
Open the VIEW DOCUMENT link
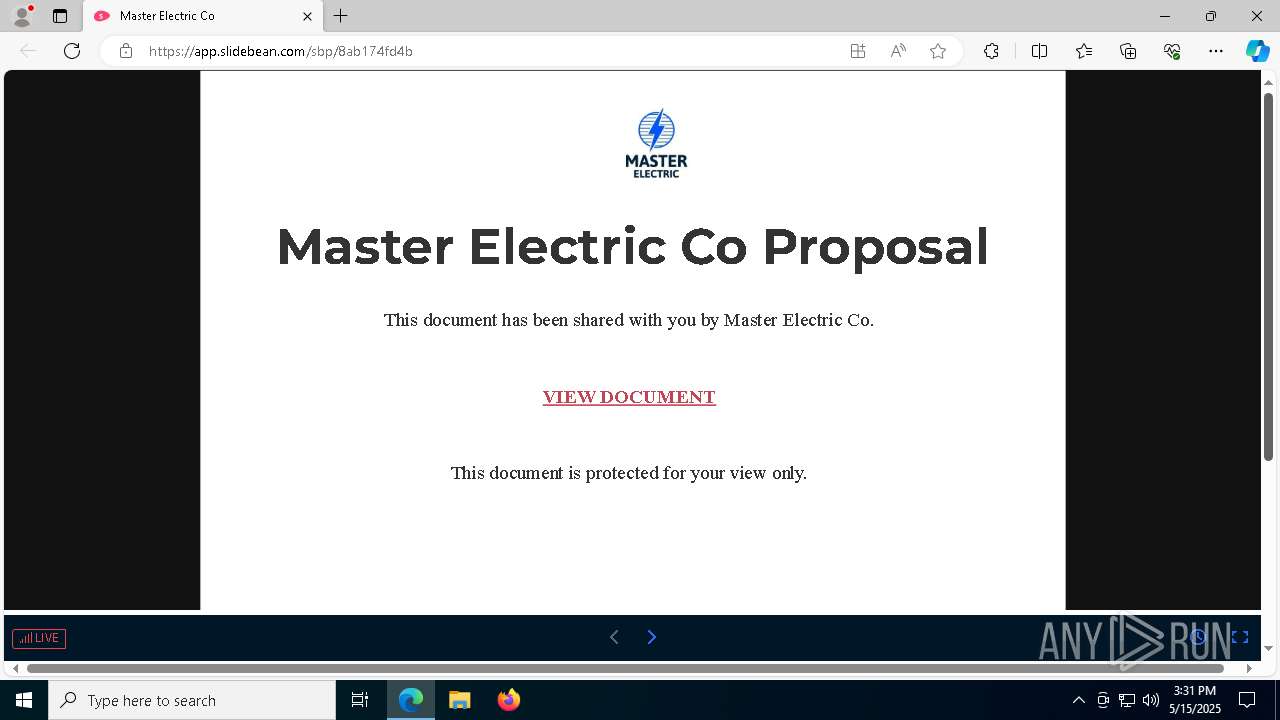coord(629,397)
